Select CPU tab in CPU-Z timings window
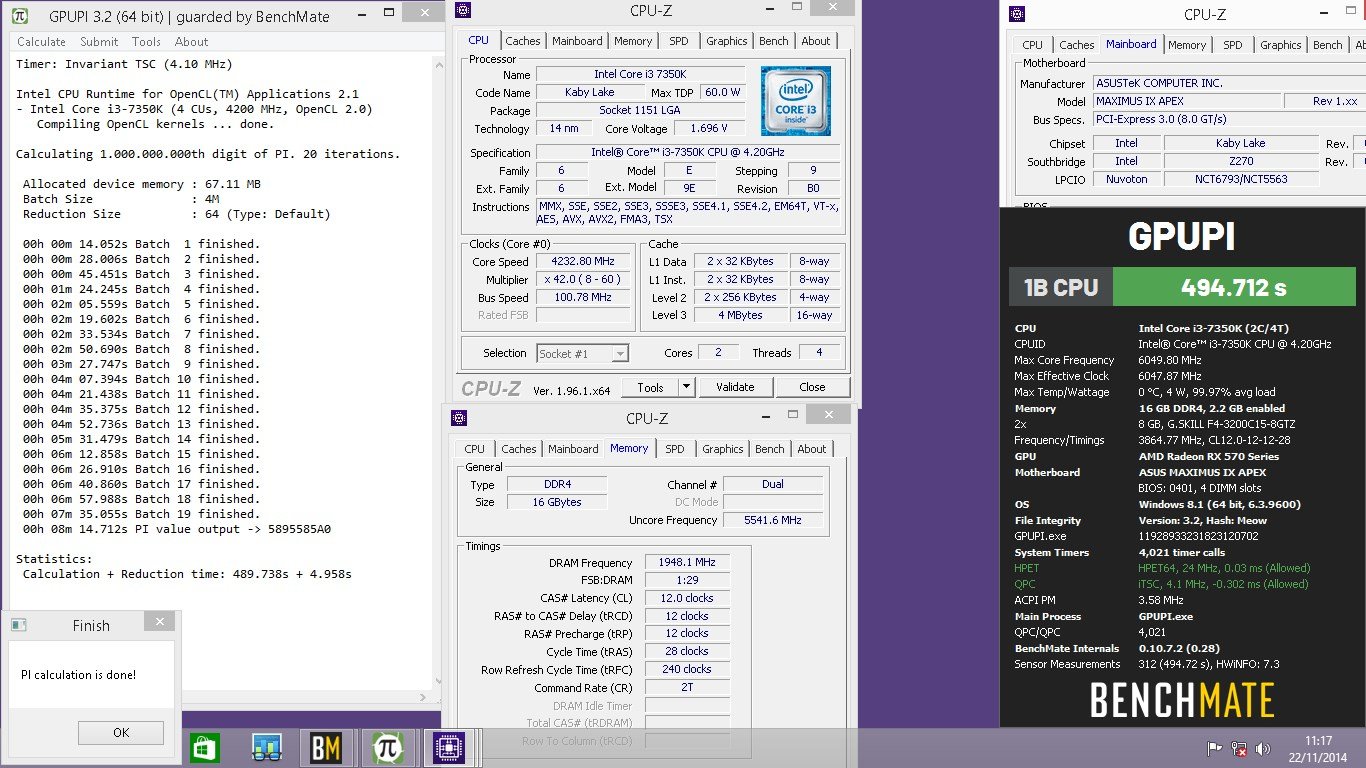The width and height of the screenshot is (1366, 768). pos(475,449)
